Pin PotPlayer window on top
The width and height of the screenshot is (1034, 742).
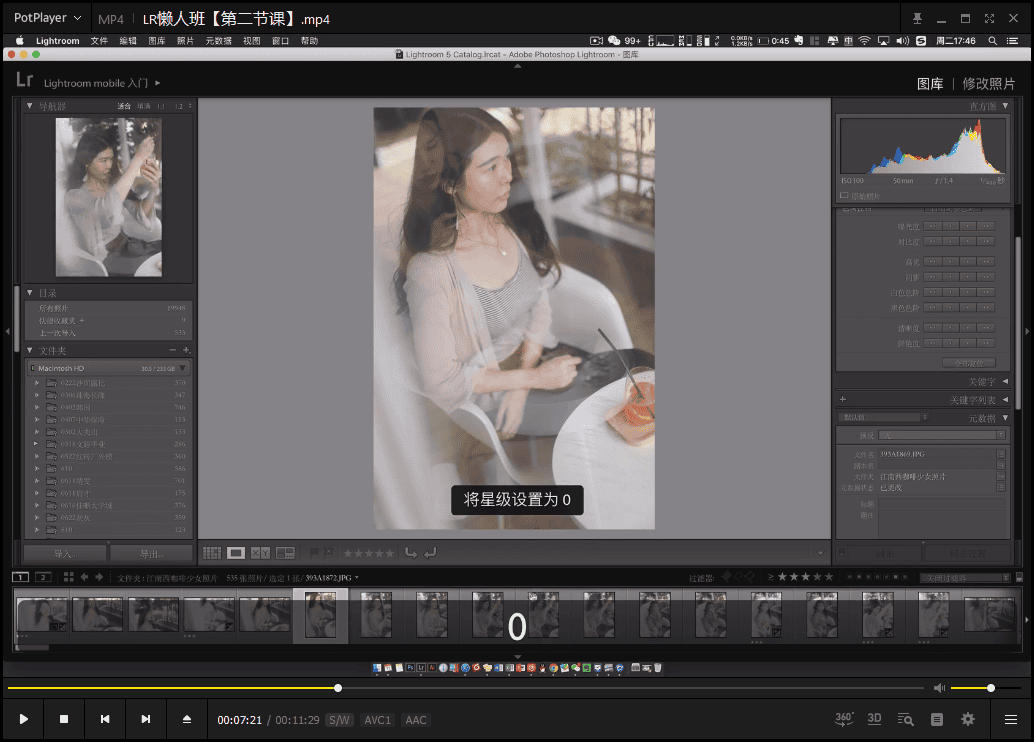(x=917, y=18)
